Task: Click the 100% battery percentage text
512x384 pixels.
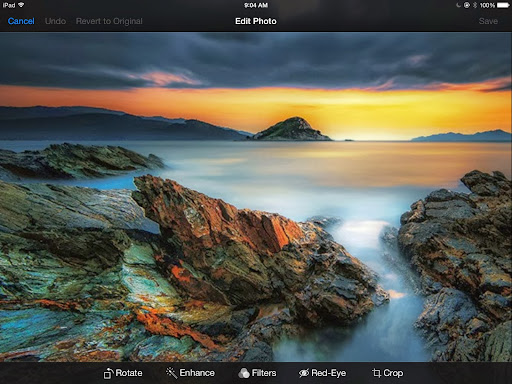Action: (x=487, y=5)
